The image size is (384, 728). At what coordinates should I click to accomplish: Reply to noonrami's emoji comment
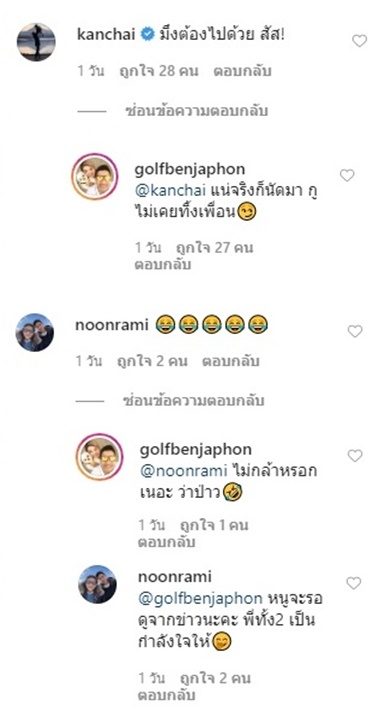coord(231,361)
